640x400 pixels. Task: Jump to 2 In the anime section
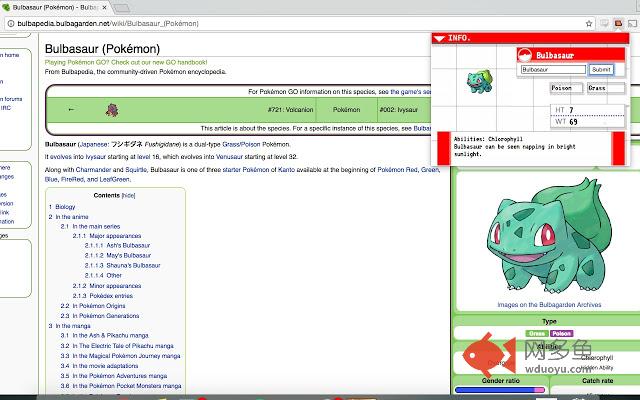[69, 217]
